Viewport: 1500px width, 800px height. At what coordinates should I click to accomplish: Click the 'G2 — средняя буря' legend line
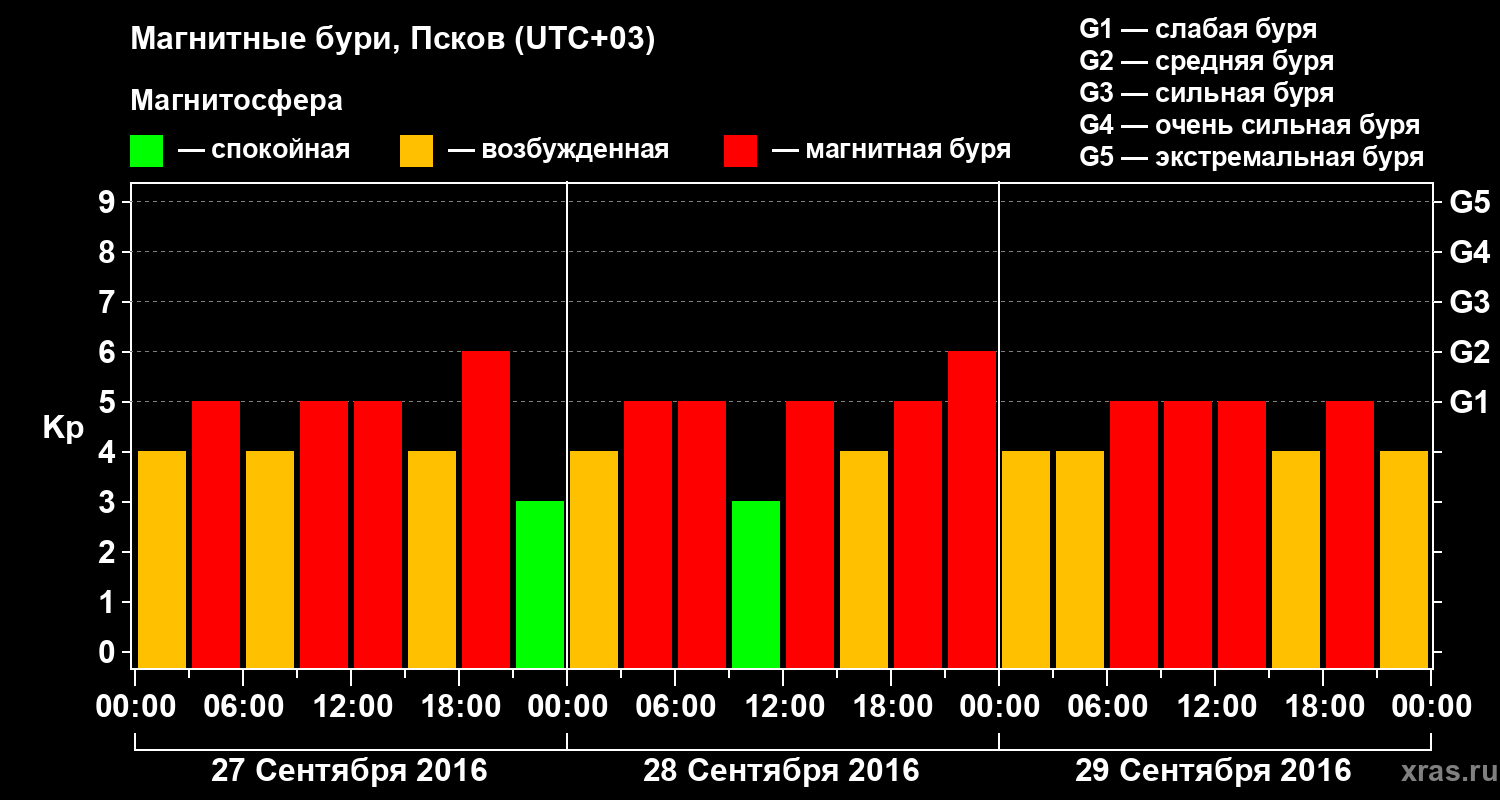point(1206,61)
